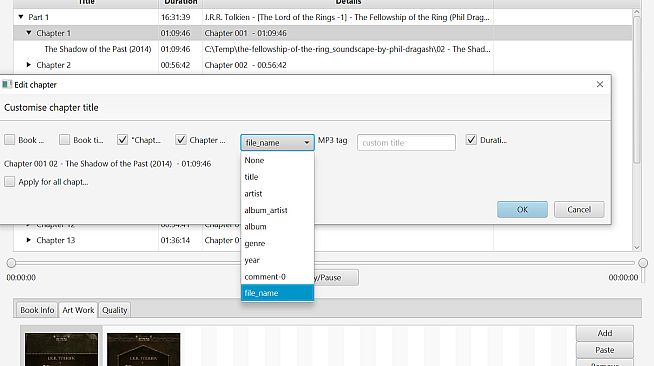Select the first Tolkien cover artwork thumbnail
Screen dimensions: 654x366
(61, 349)
